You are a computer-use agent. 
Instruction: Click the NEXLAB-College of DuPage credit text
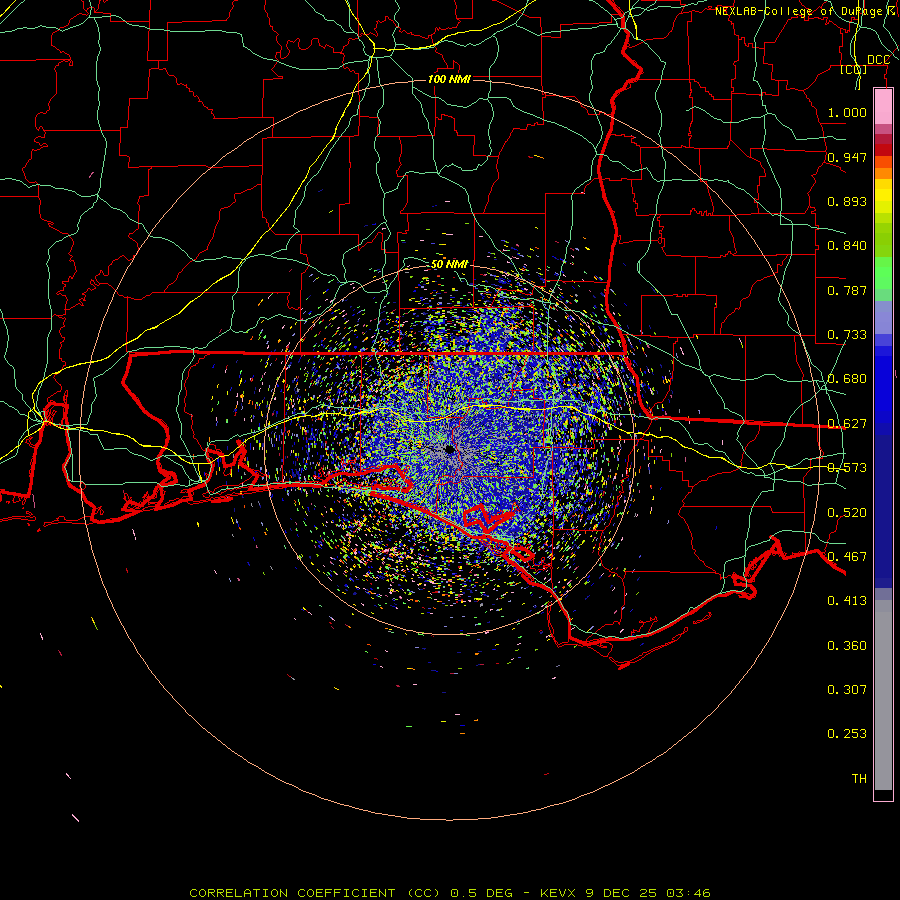coord(807,11)
